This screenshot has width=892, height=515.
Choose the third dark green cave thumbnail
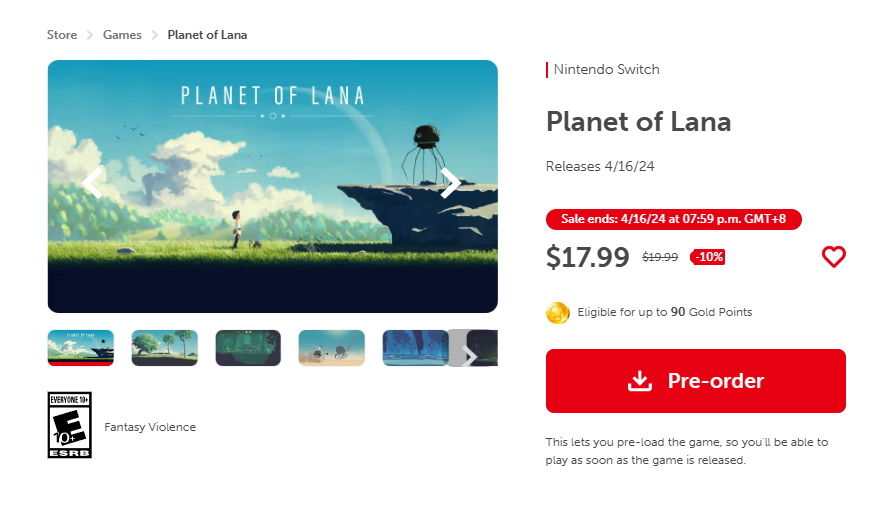tap(248, 348)
